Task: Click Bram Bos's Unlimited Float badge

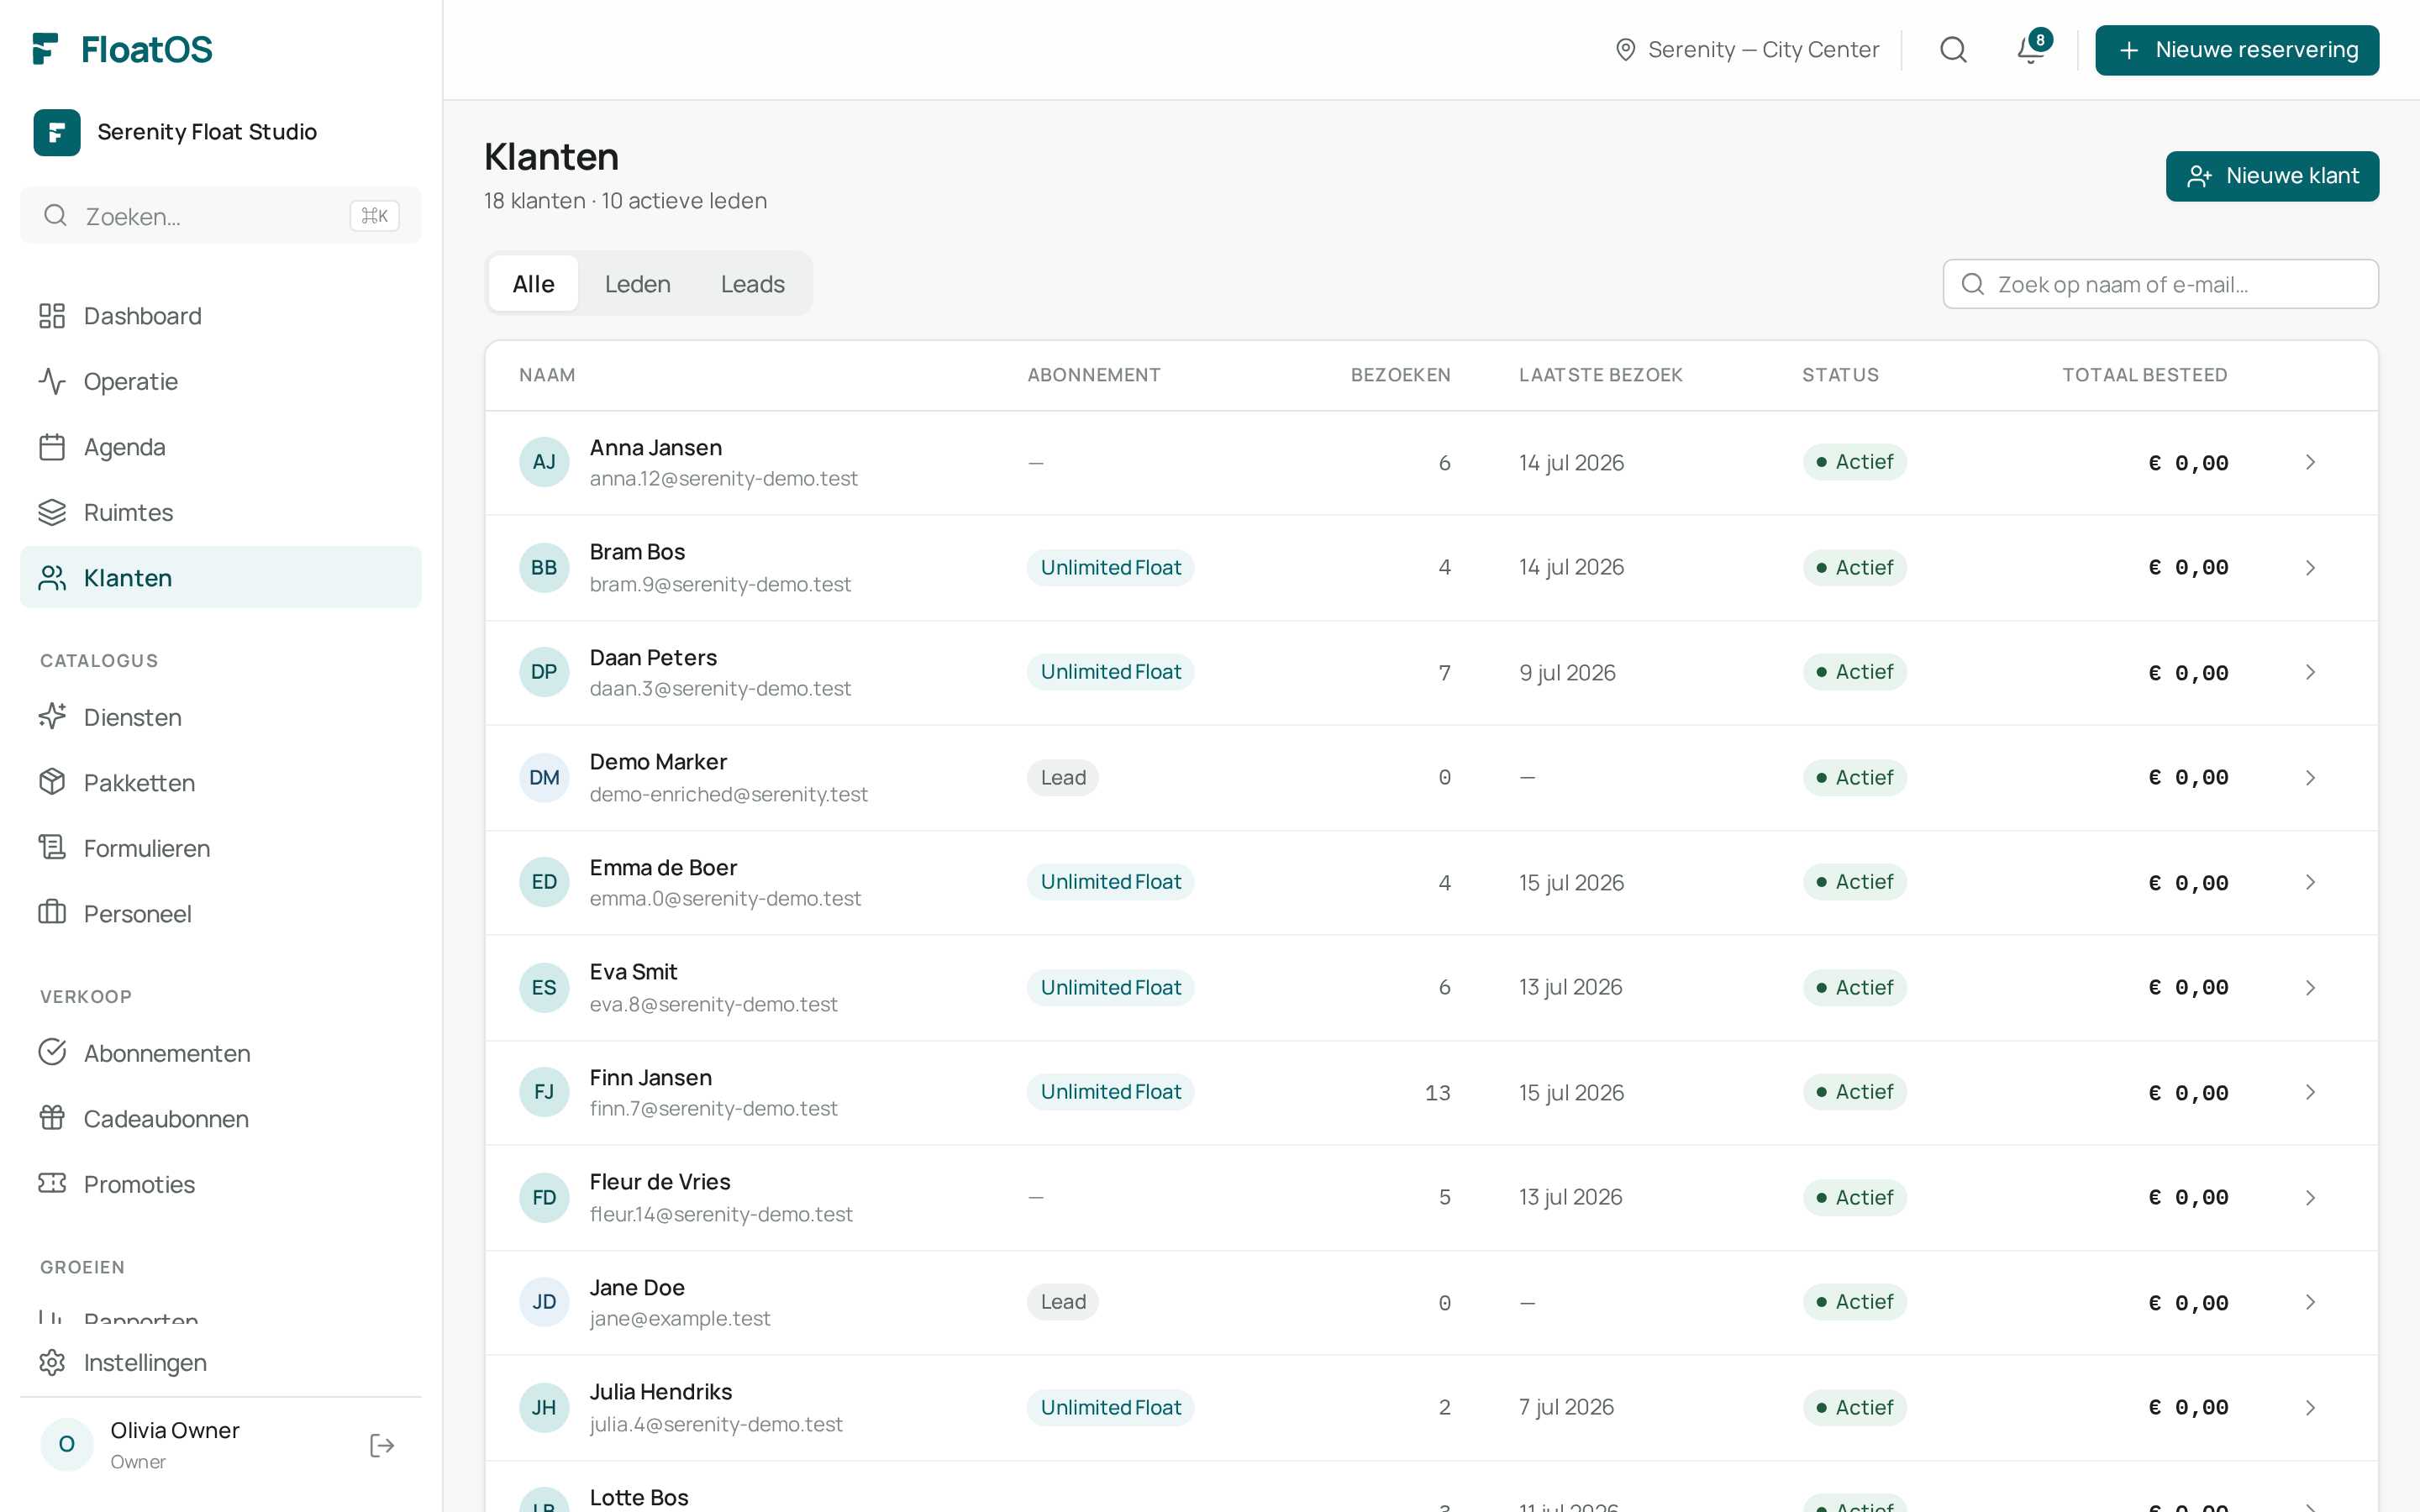Action: [1110, 567]
